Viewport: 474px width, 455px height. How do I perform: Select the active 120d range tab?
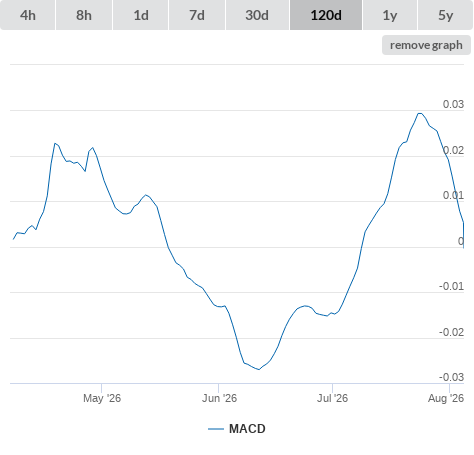(x=326, y=15)
